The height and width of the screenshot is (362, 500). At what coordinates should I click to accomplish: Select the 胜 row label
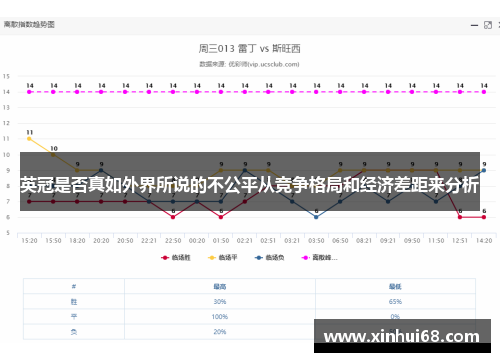(74, 302)
